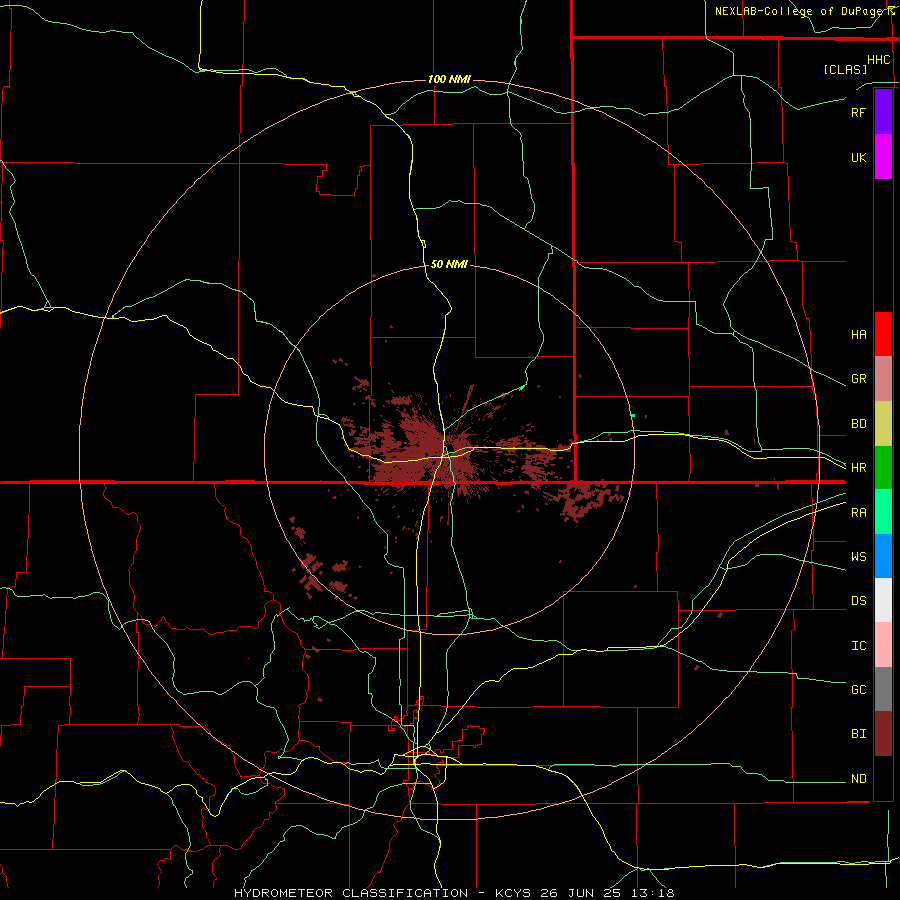Screen dimensions: 900x900
Task: Click the GC label in legend
Action: tap(858, 689)
